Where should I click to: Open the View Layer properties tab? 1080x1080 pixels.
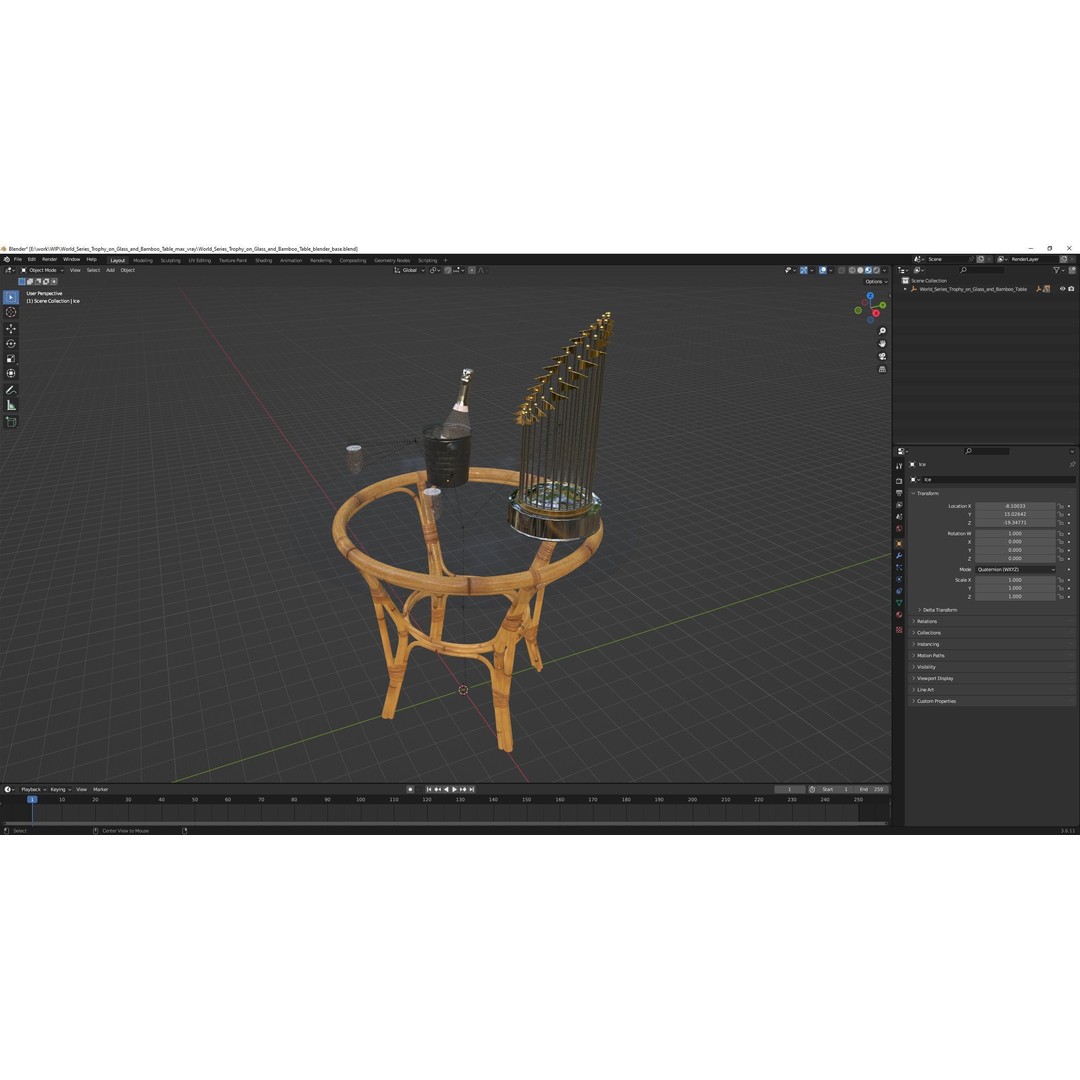click(x=899, y=504)
